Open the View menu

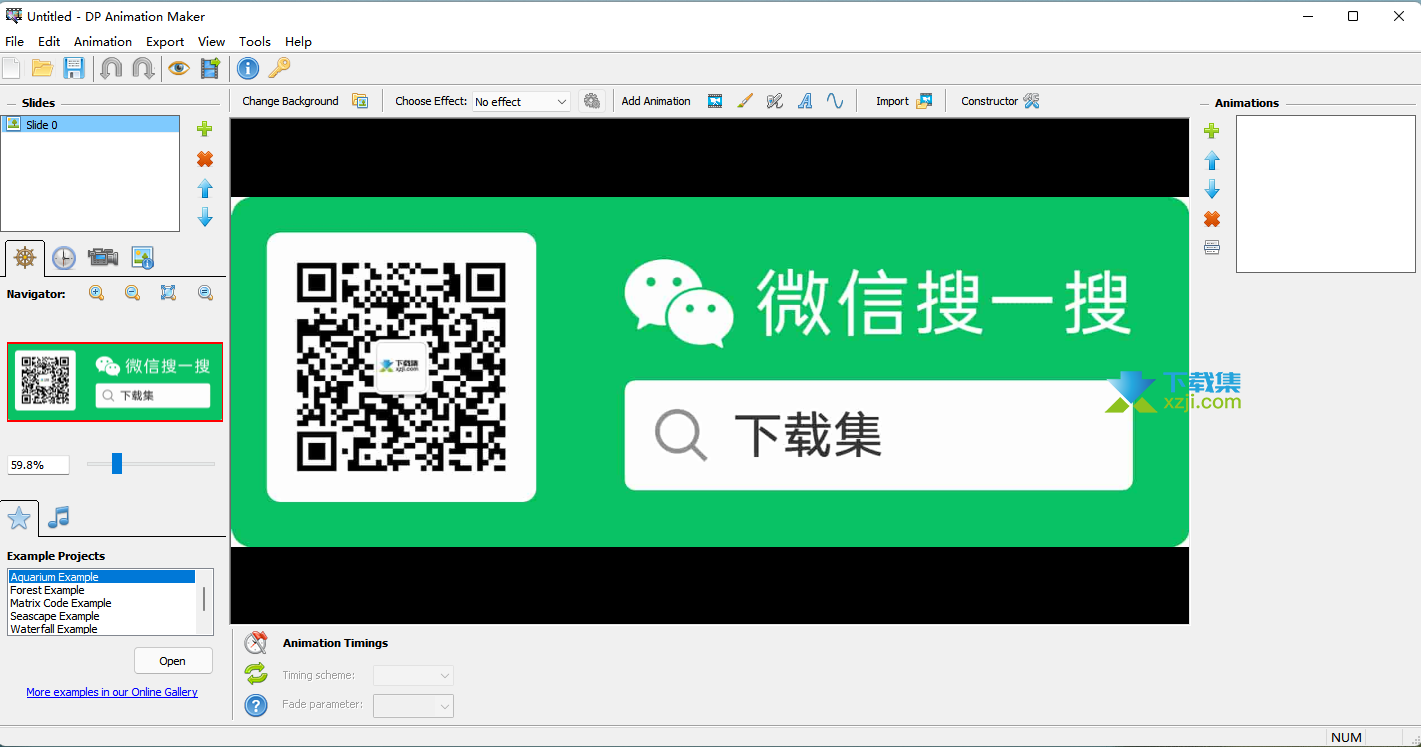211,42
